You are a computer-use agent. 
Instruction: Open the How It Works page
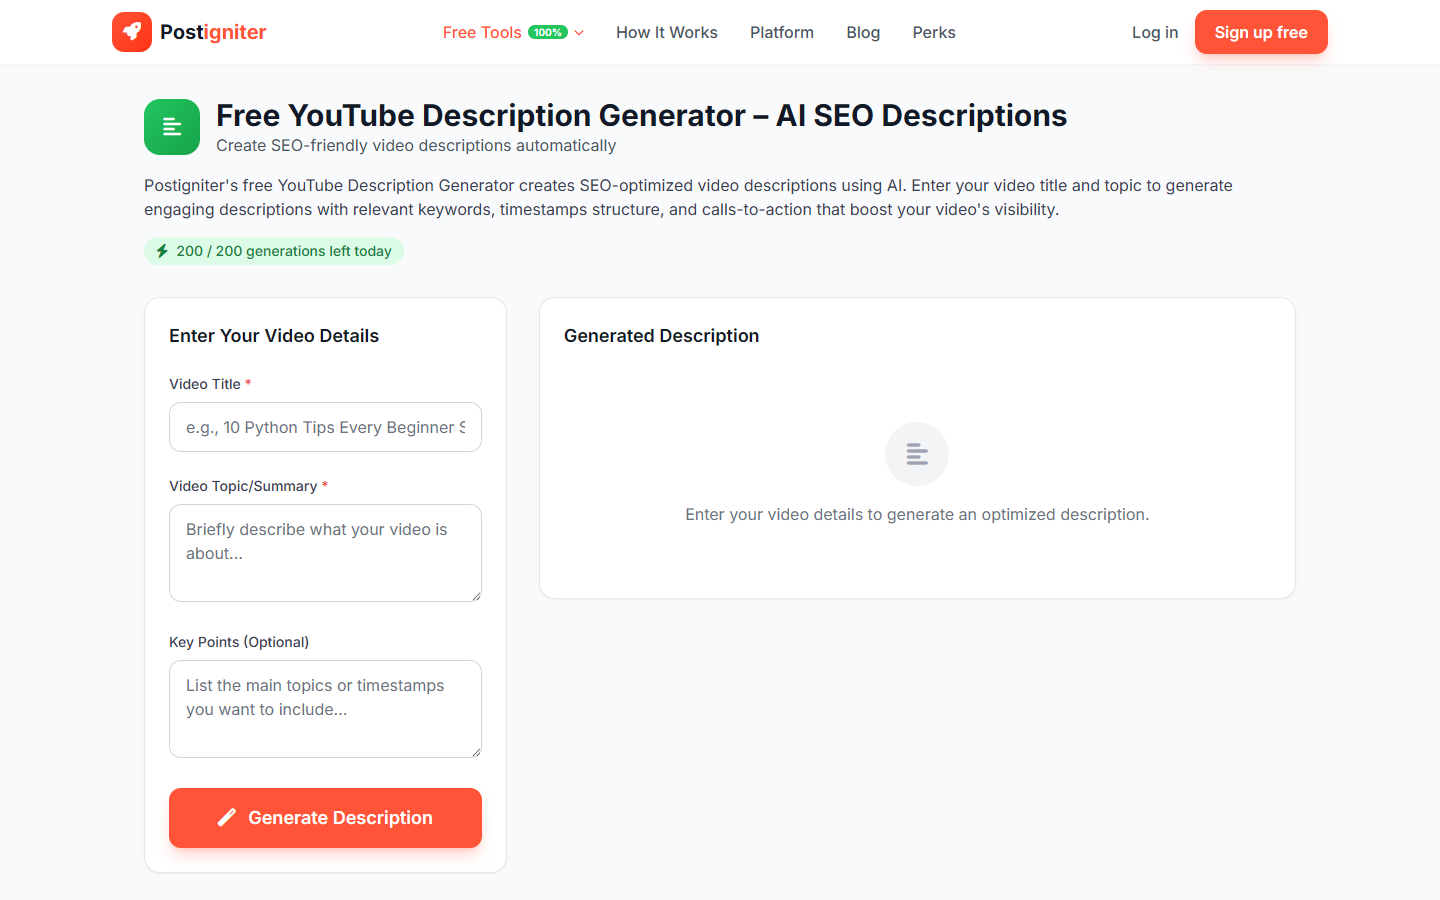pyautogui.click(x=666, y=31)
